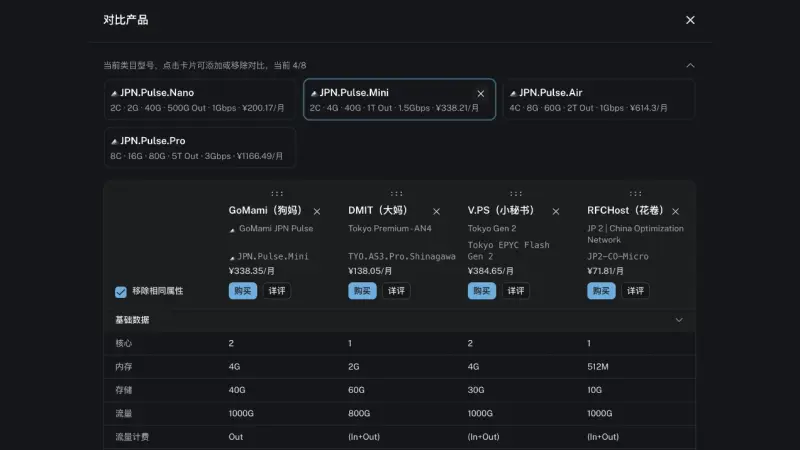Click the drag handle above GoMami column
Image resolution: width=800 pixels, height=450 pixels.
coord(277,193)
